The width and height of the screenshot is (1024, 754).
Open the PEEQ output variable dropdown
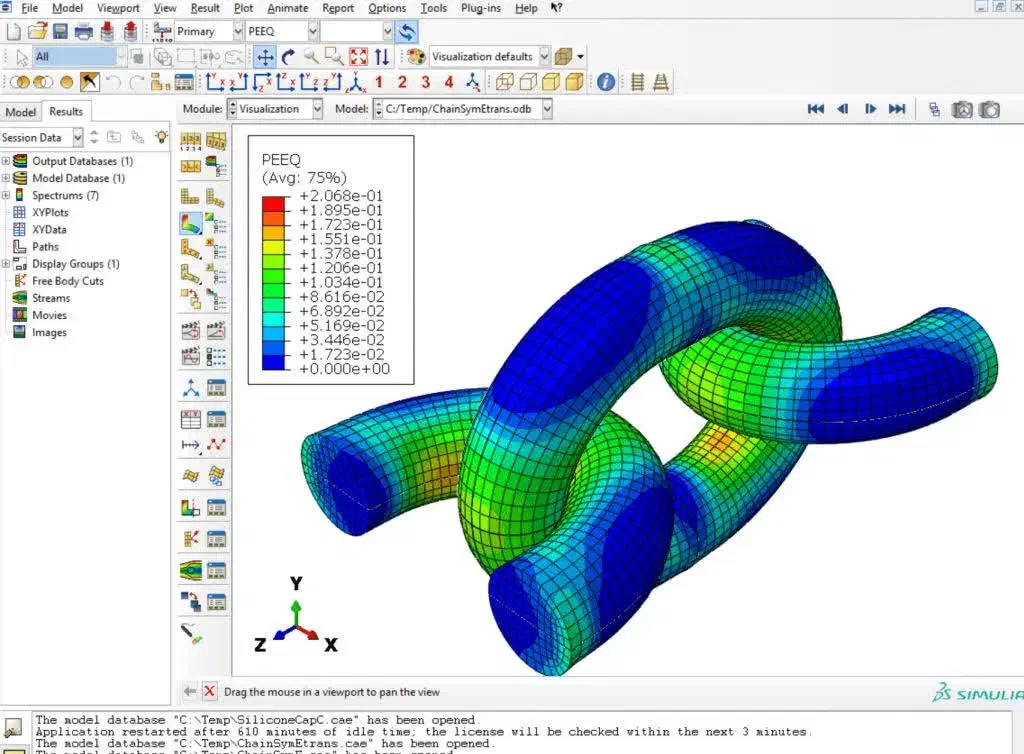pyautogui.click(x=309, y=31)
